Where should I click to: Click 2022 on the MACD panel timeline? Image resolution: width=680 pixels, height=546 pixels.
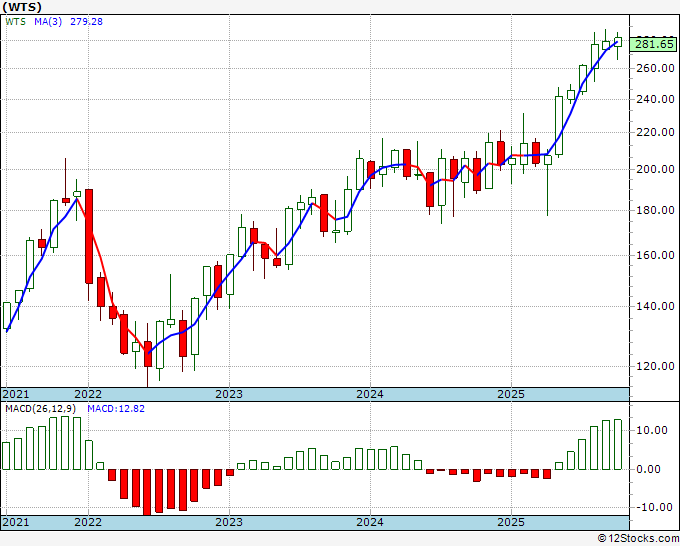[88, 522]
